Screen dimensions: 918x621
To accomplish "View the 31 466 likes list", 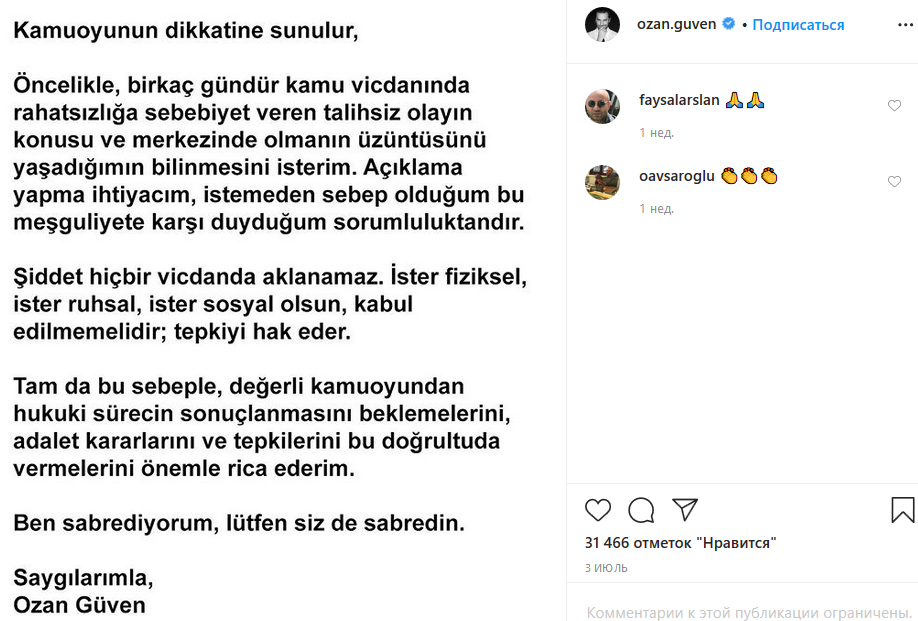I will [680, 543].
